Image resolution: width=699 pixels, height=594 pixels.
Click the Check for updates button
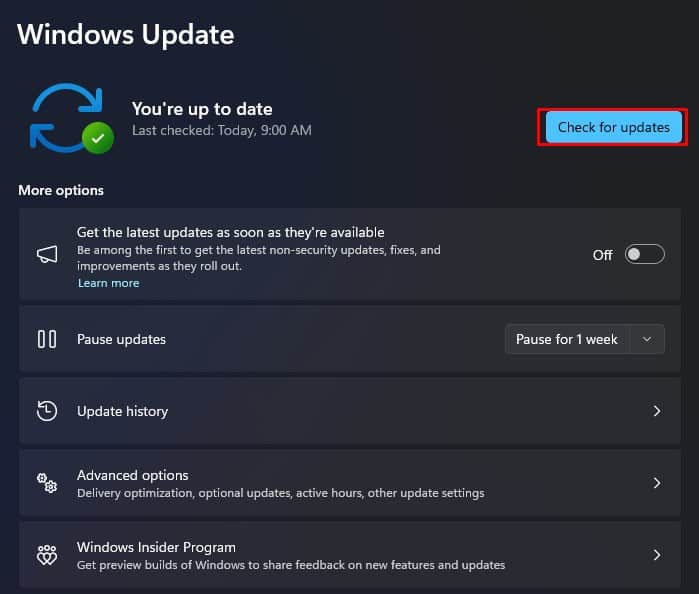[x=613, y=127]
